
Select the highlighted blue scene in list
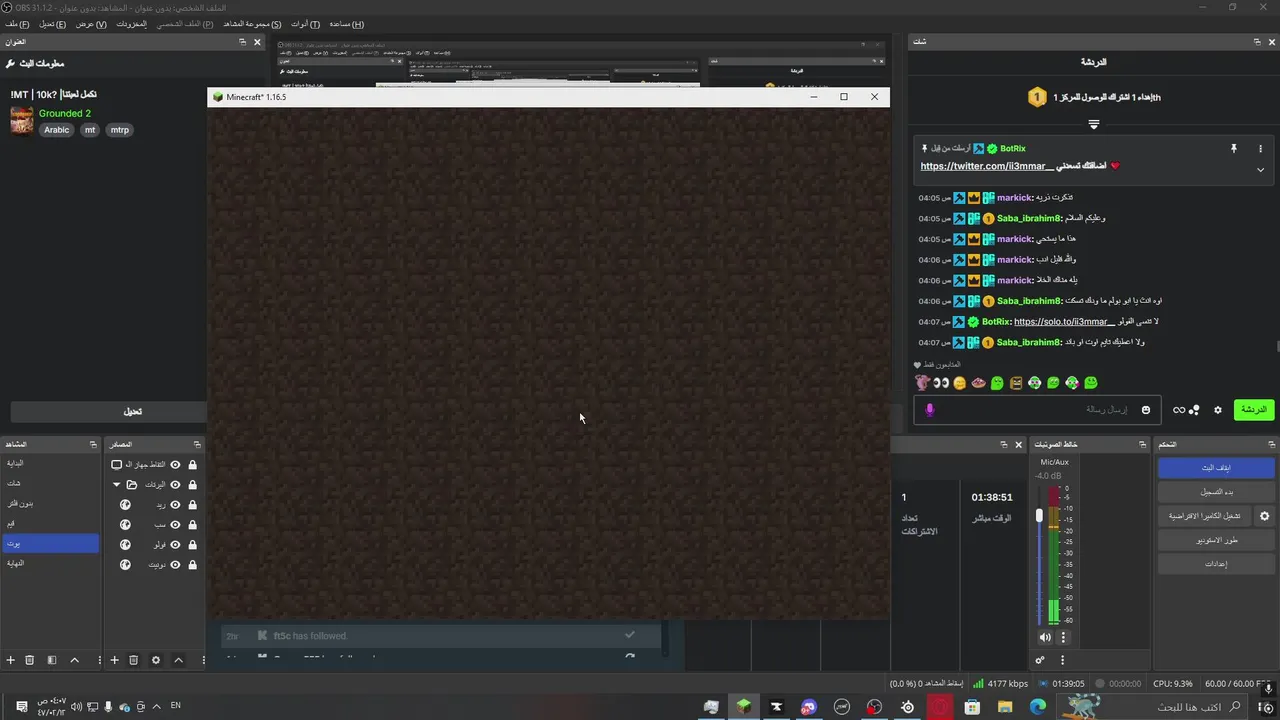[50, 543]
